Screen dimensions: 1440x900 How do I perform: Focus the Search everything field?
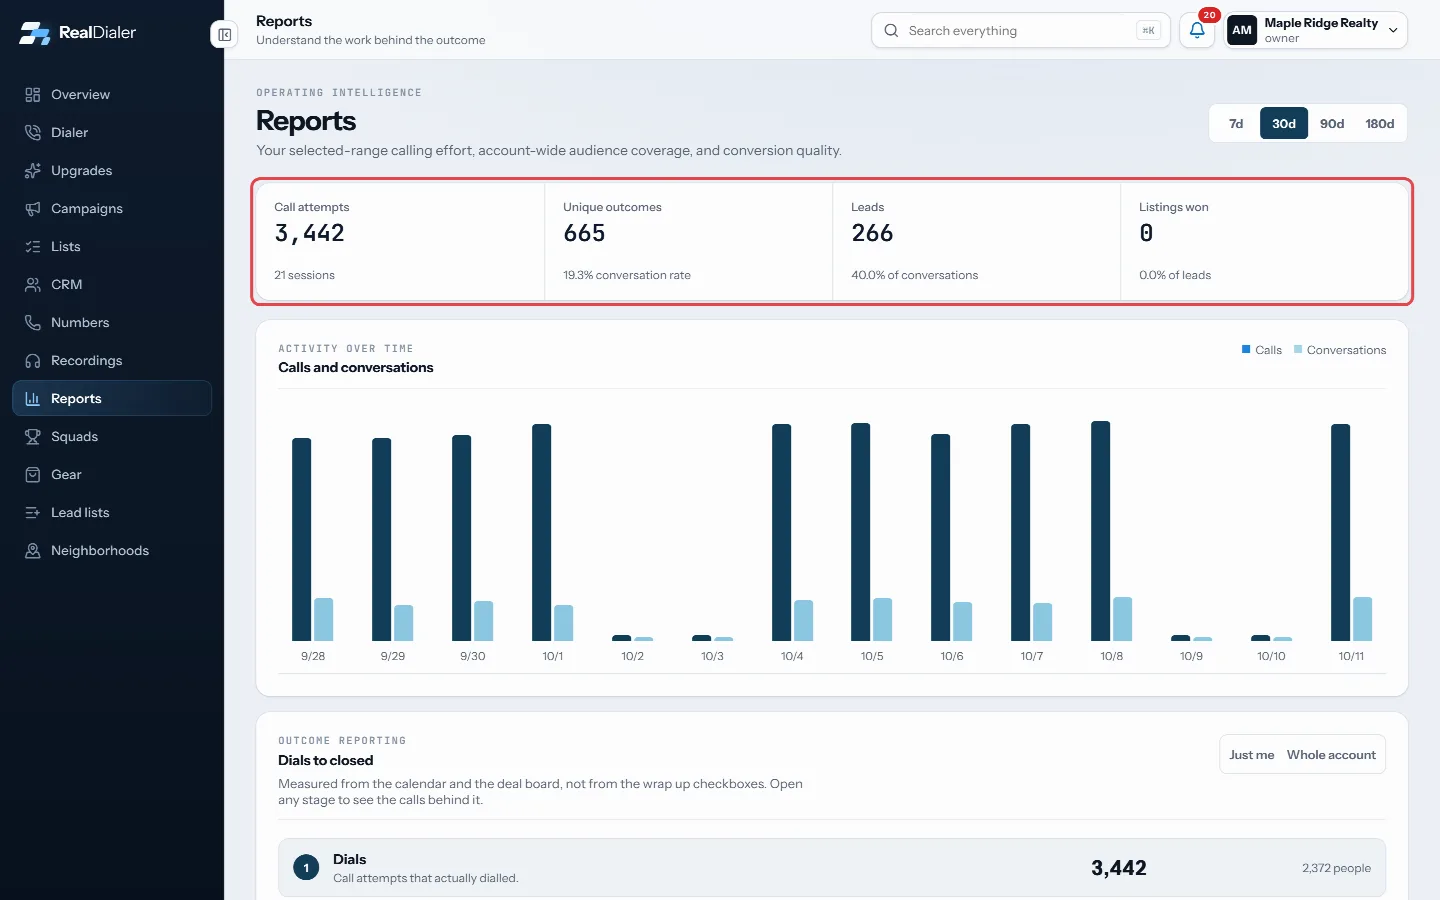click(x=1020, y=31)
